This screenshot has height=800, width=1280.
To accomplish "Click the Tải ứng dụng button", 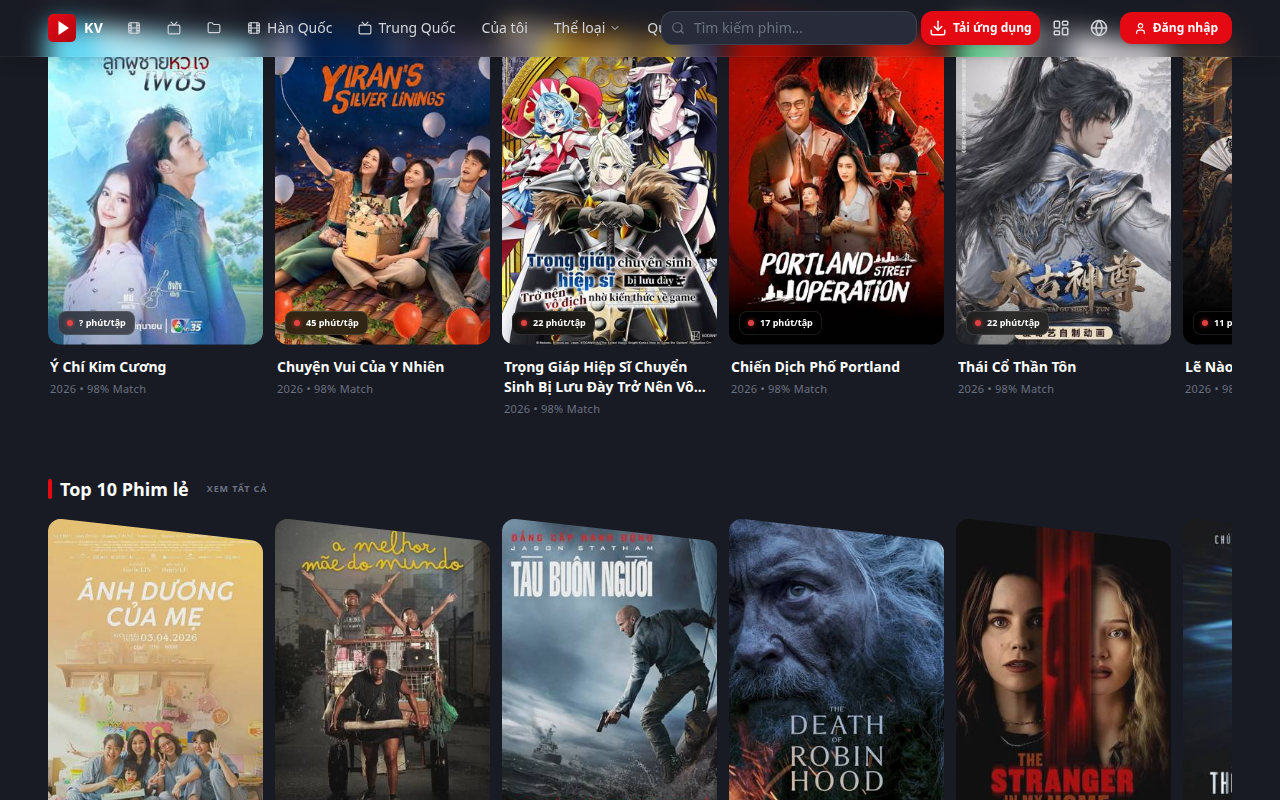I will point(980,28).
